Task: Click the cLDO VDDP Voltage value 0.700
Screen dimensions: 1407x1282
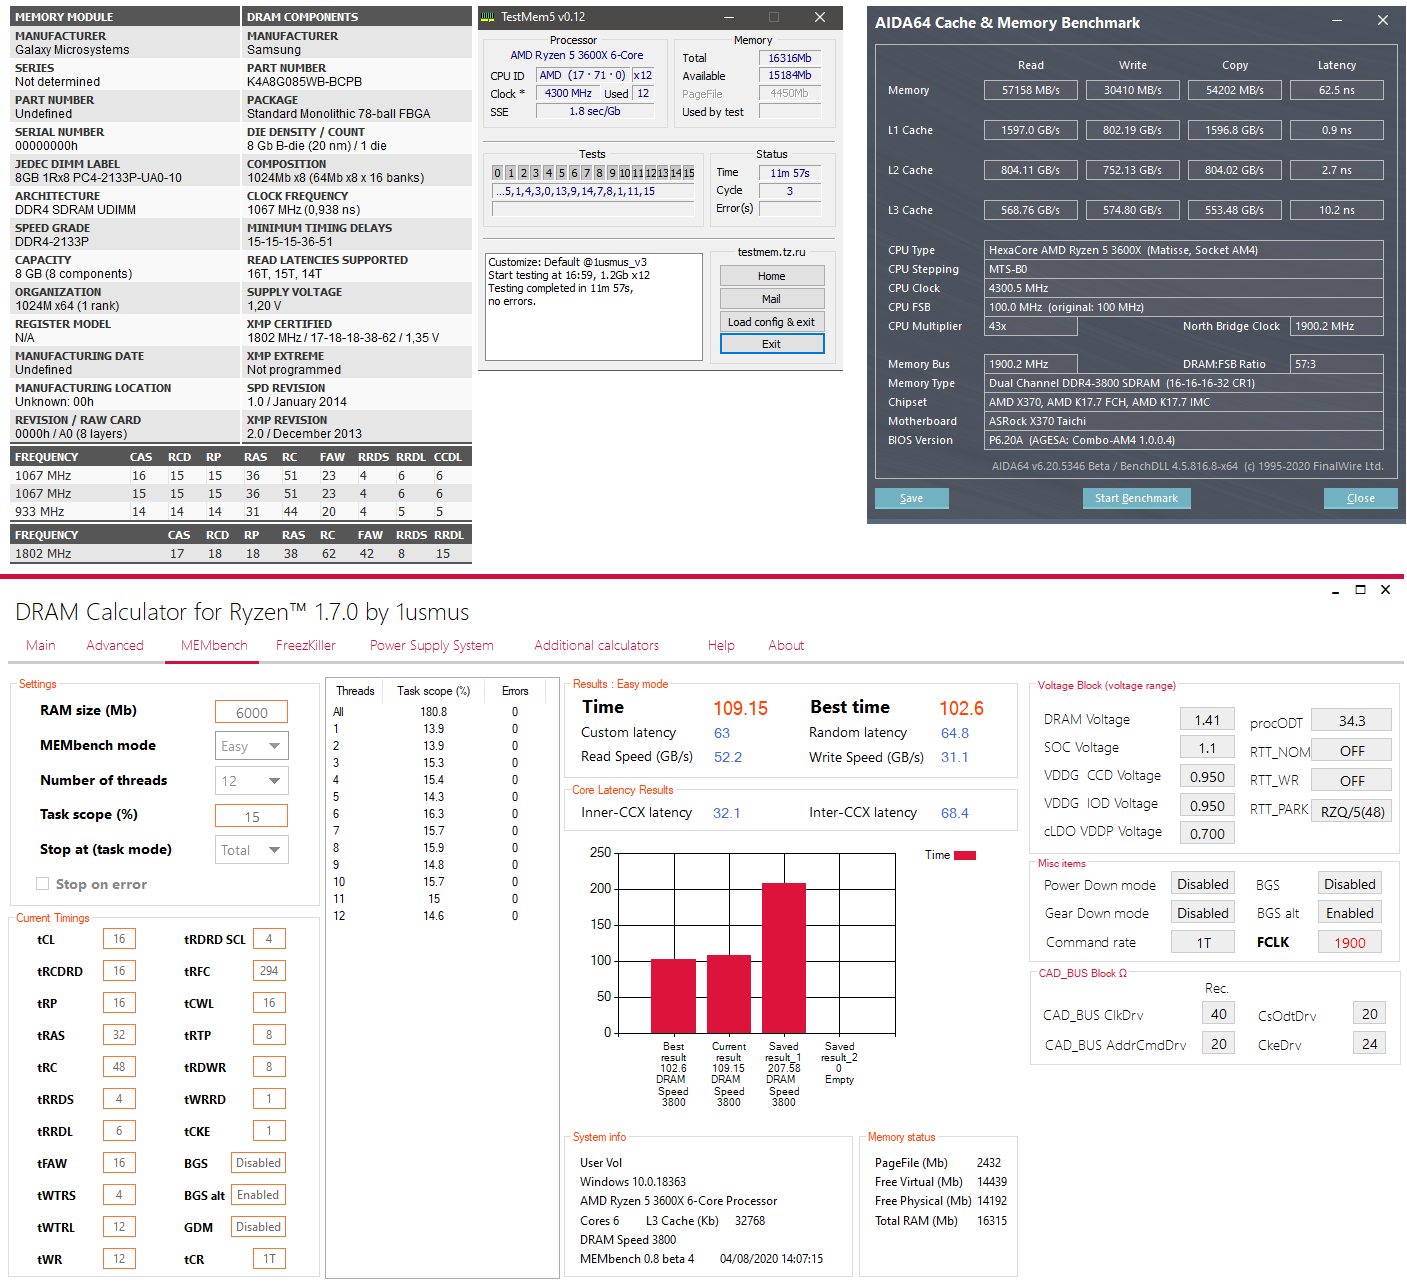Action: click(x=1207, y=833)
